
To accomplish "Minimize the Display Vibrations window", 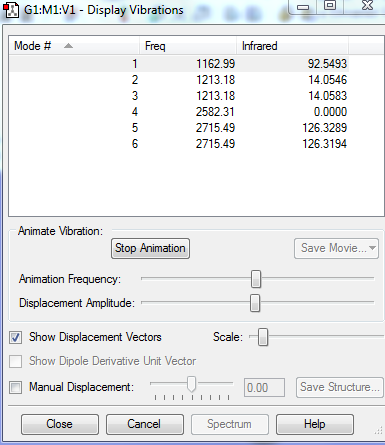I will tap(303, 7).
